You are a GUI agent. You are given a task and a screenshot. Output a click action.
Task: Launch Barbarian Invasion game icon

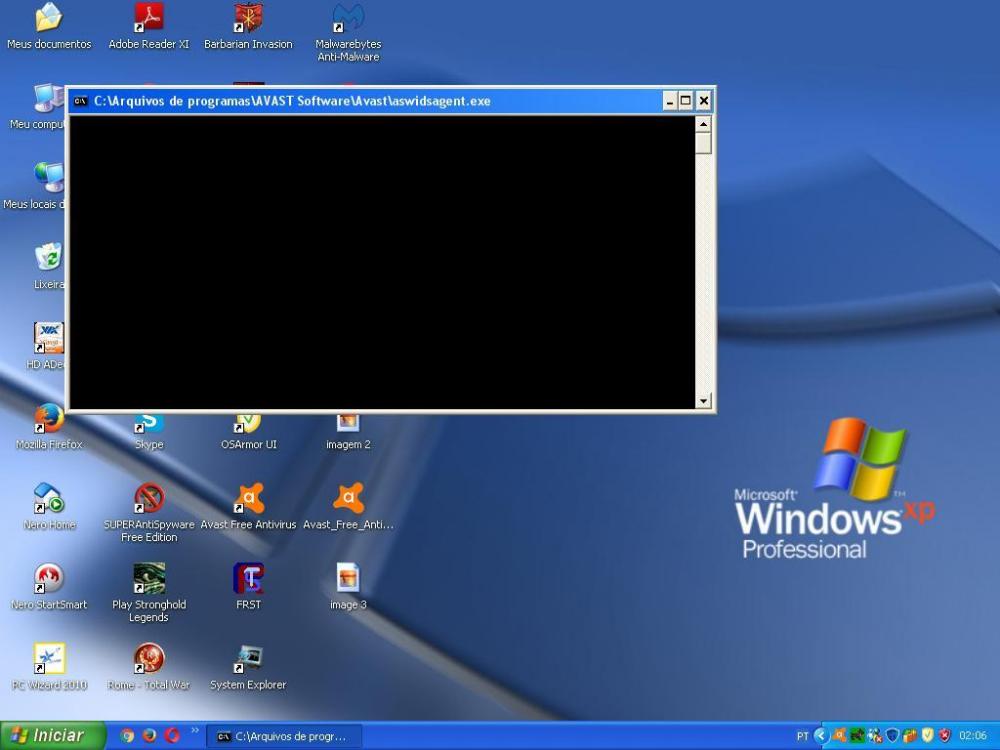tap(248, 20)
